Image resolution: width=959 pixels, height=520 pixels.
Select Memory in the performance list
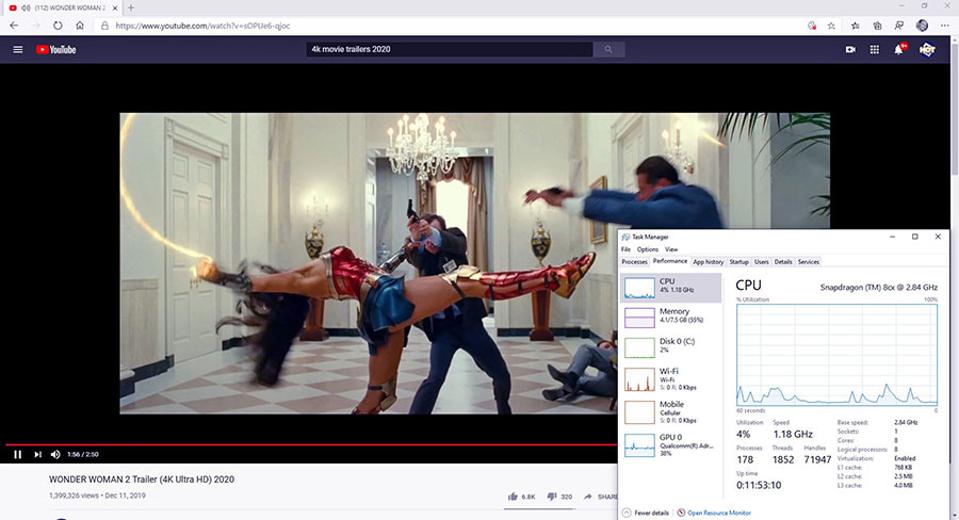(x=671, y=317)
